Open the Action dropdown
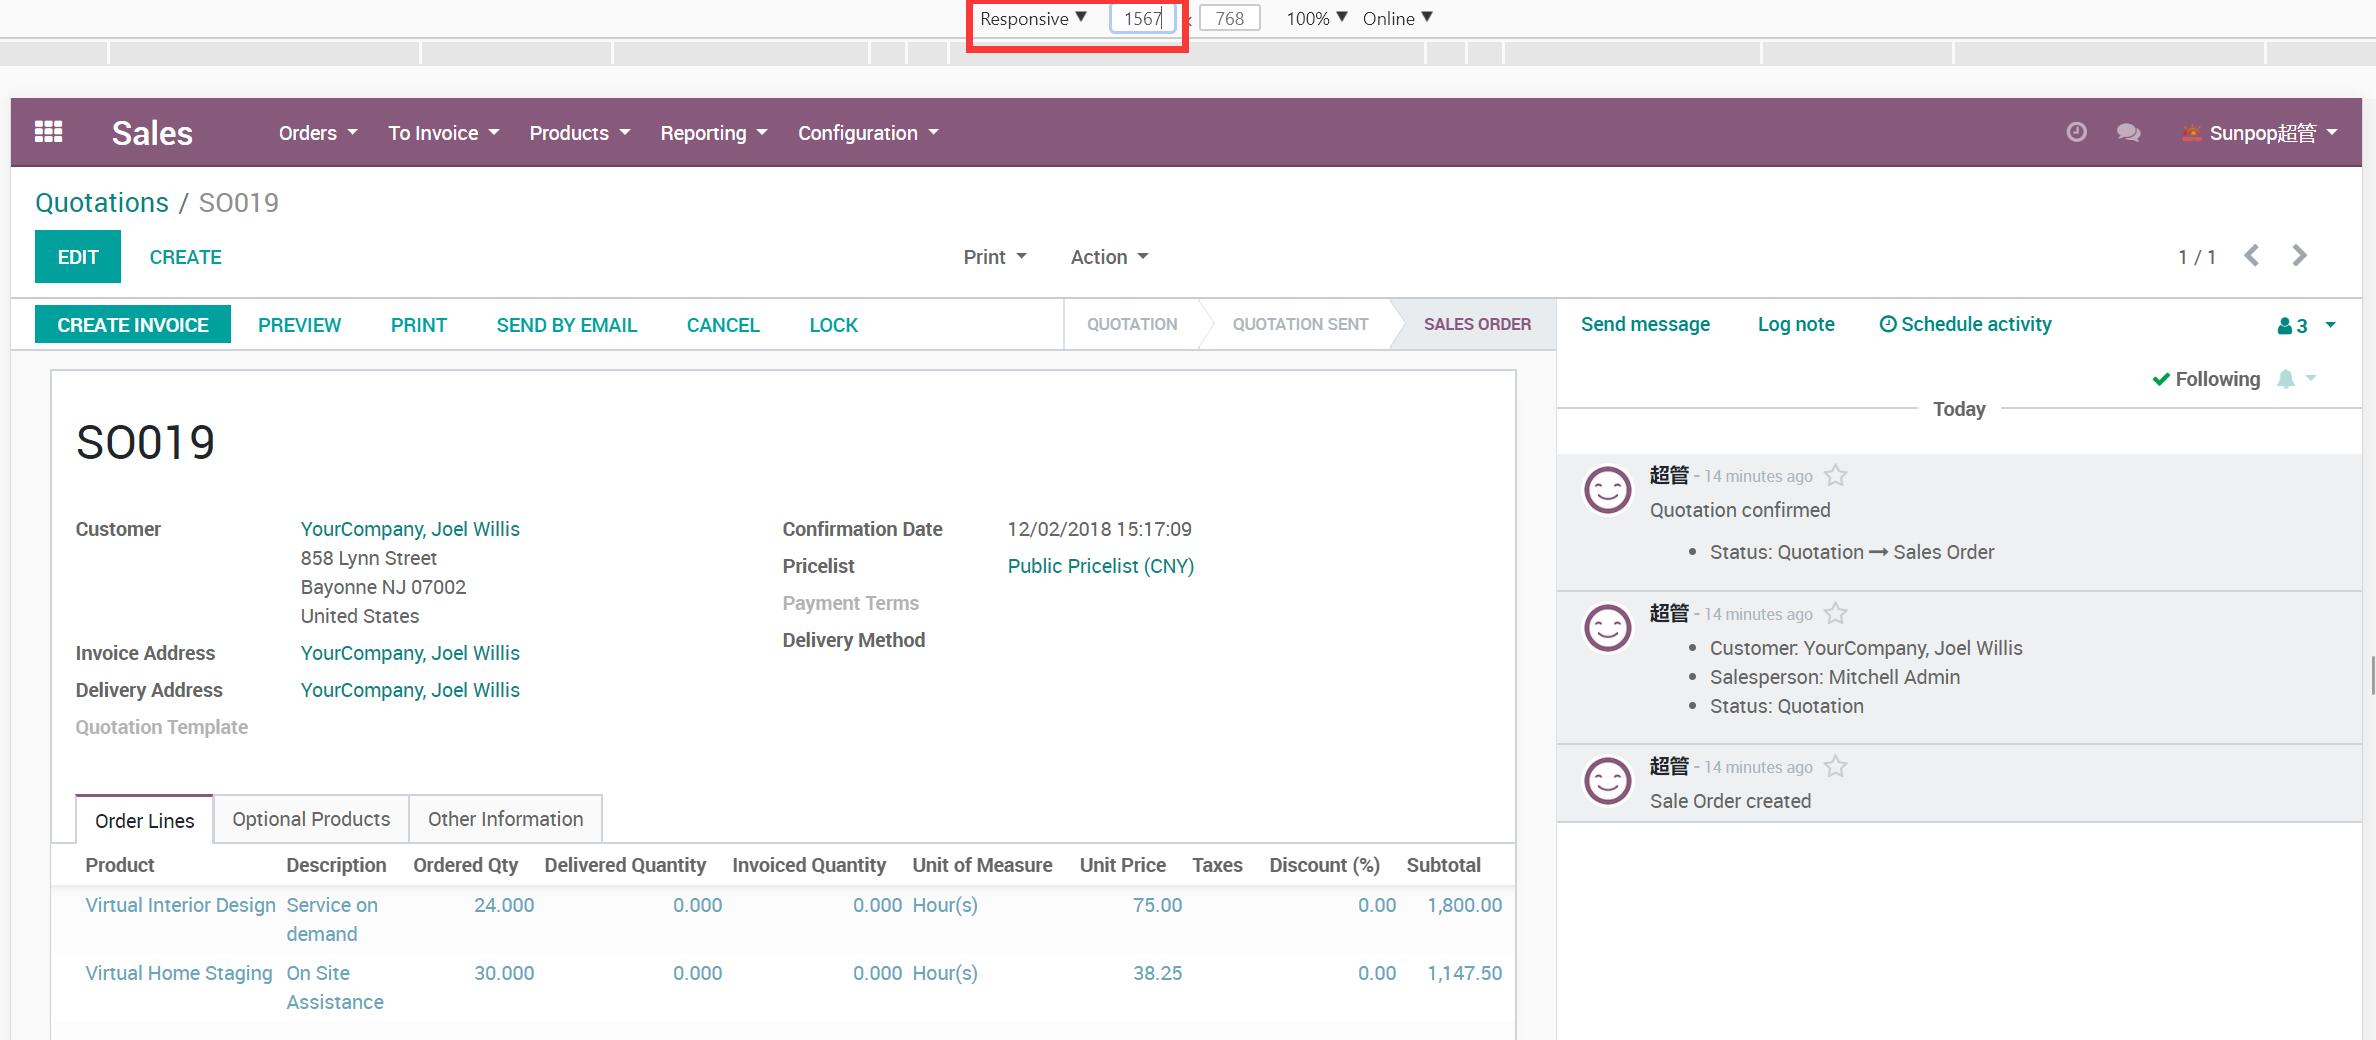 point(1108,257)
